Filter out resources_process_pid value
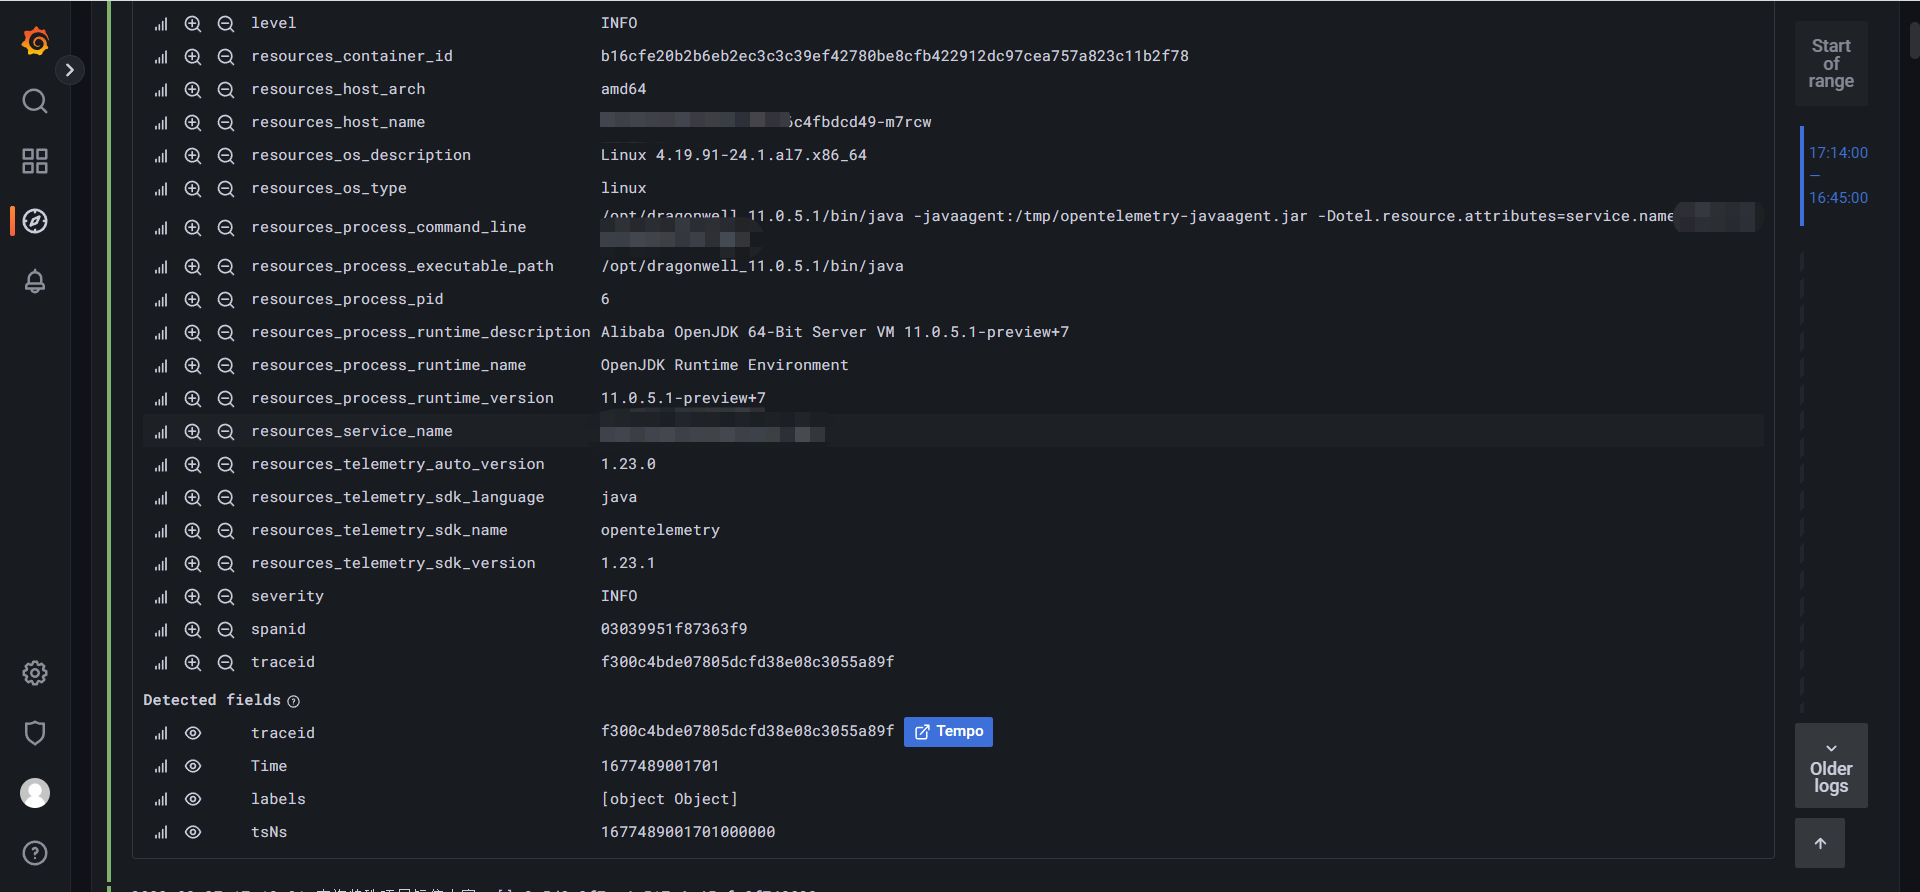Image resolution: width=1920 pixels, height=892 pixels. (226, 299)
